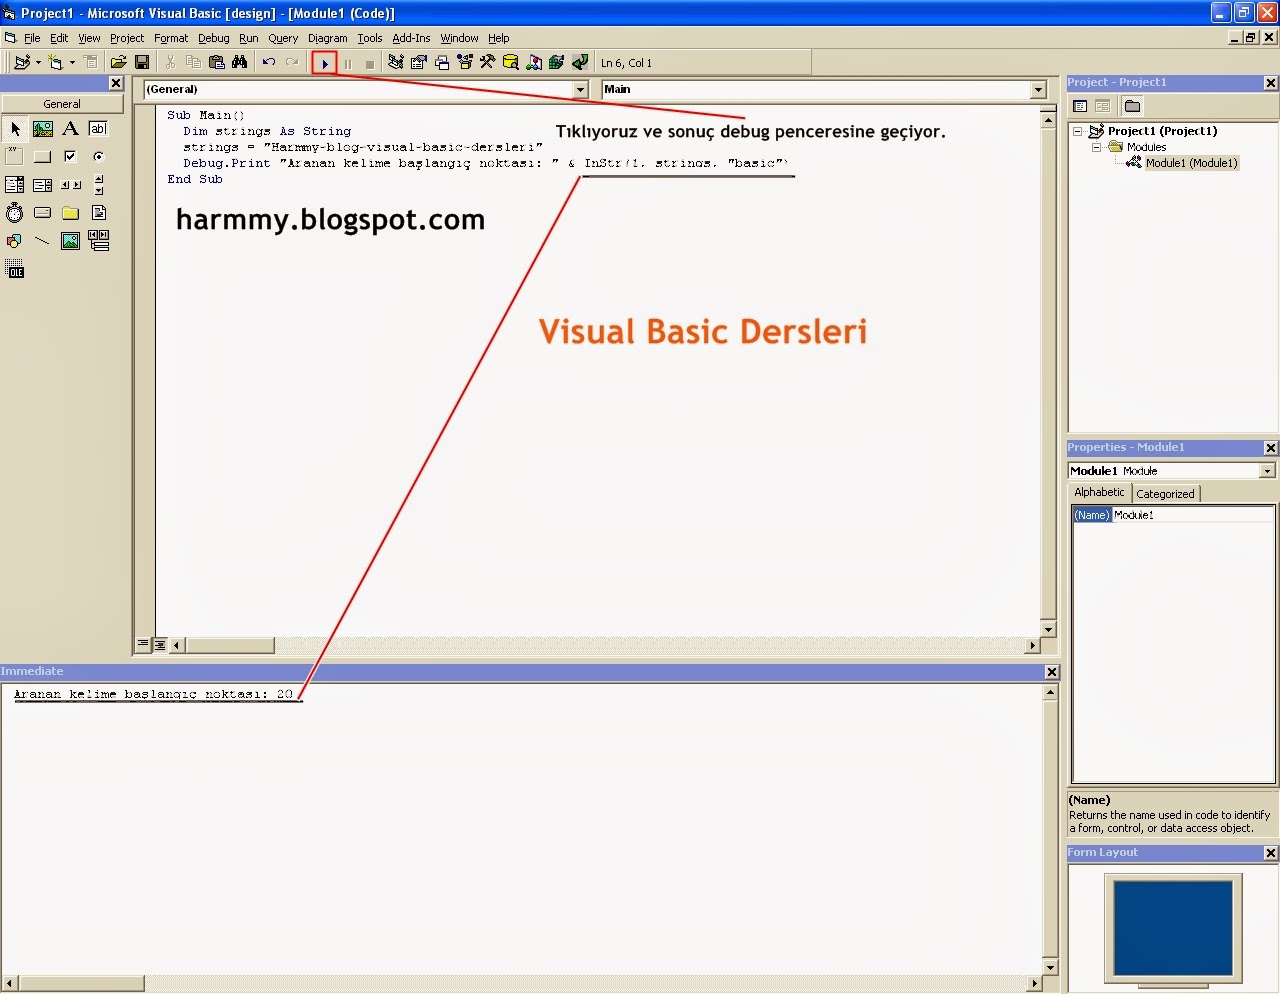The width and height of the screenshot is (1280, 994).
Task: Select the TextBox control in the toolbox
Action: (x=98, y=128)
